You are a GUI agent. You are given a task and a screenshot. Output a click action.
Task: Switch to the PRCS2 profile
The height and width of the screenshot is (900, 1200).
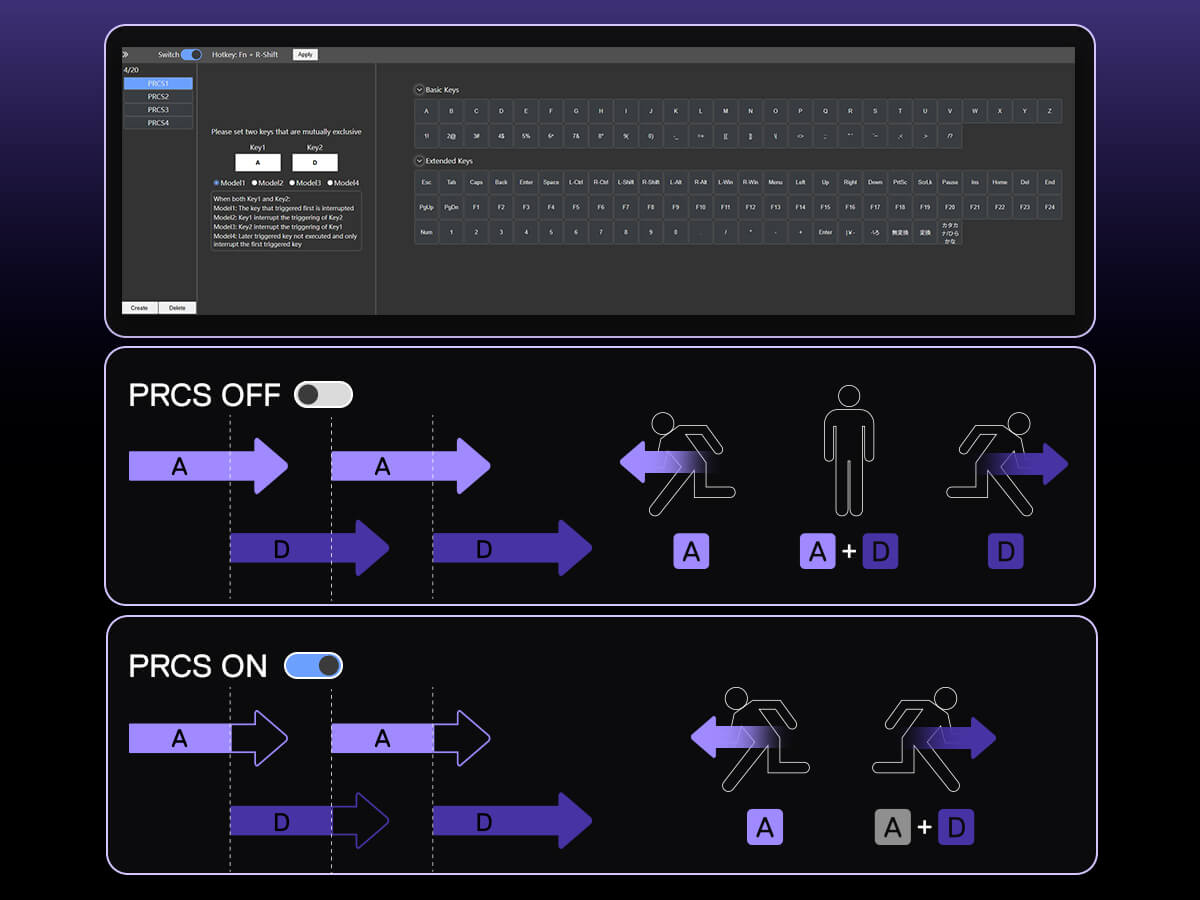[158, 97]
